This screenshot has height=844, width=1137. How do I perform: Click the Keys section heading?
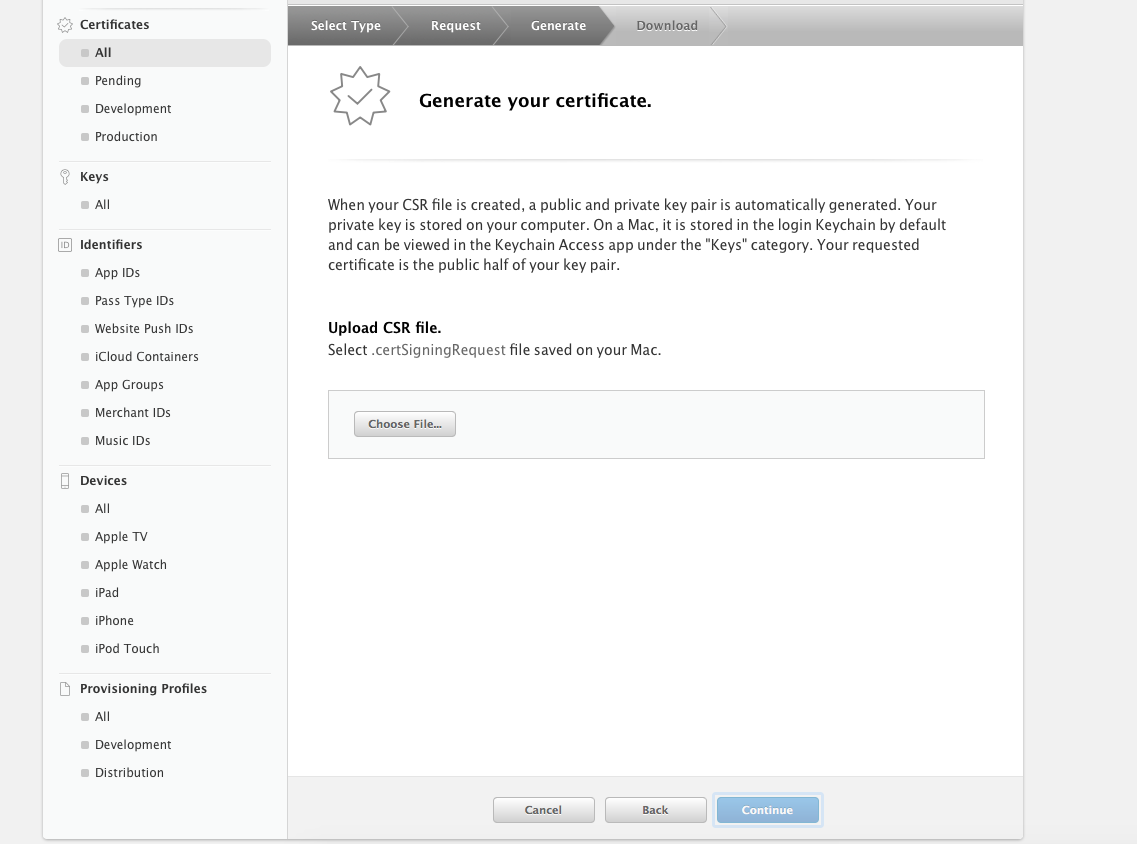94,177
